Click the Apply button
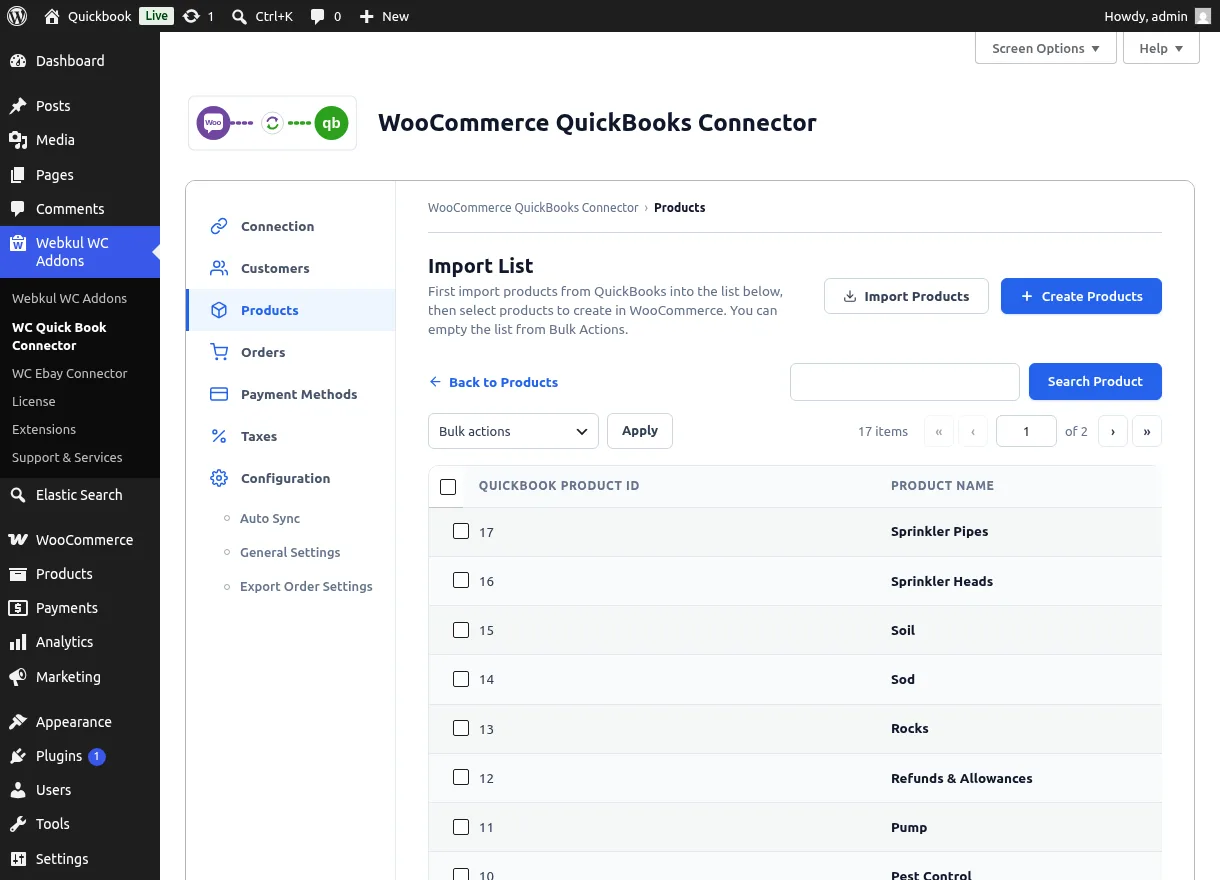Image resolution: width=1220 pixels, height=880 pixels. pos(640,431)
